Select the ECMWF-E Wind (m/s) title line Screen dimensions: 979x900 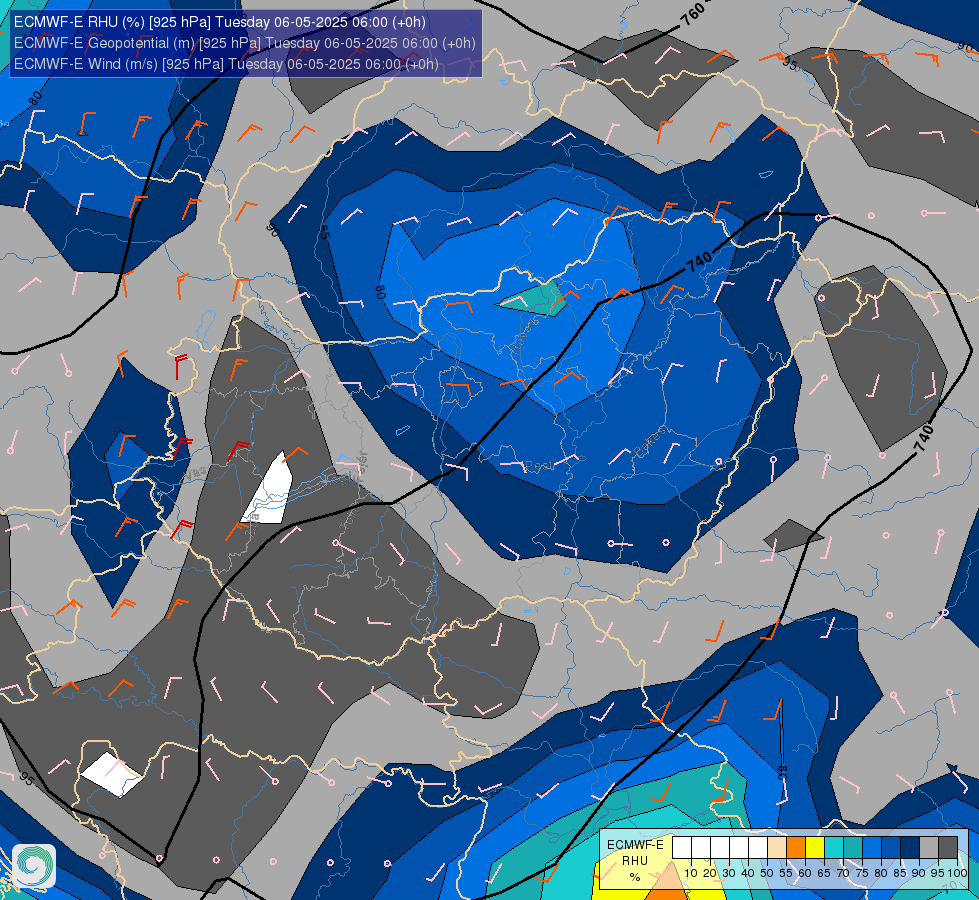pos(225,64)
